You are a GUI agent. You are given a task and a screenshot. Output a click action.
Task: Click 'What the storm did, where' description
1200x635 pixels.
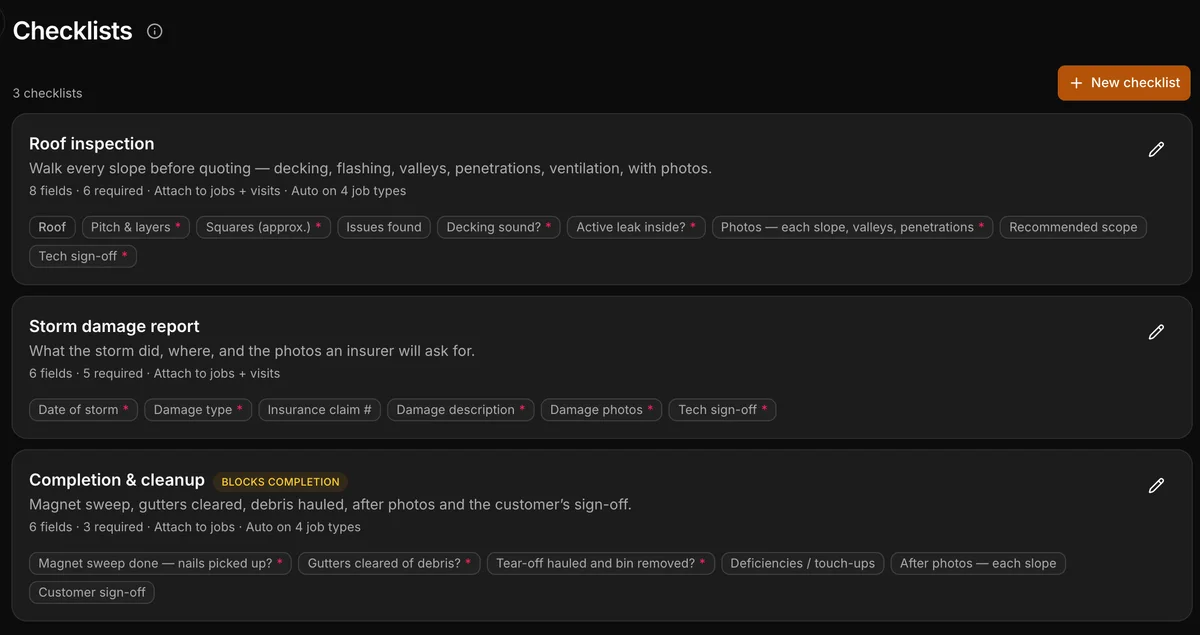pos(252,351)
